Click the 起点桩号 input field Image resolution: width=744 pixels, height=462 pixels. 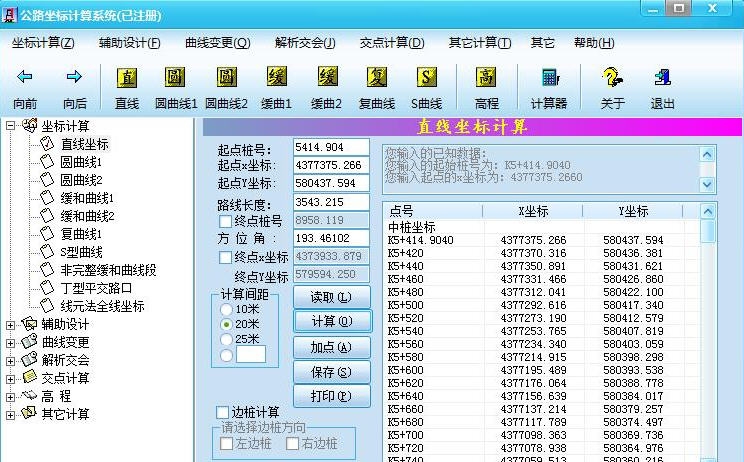332,147
